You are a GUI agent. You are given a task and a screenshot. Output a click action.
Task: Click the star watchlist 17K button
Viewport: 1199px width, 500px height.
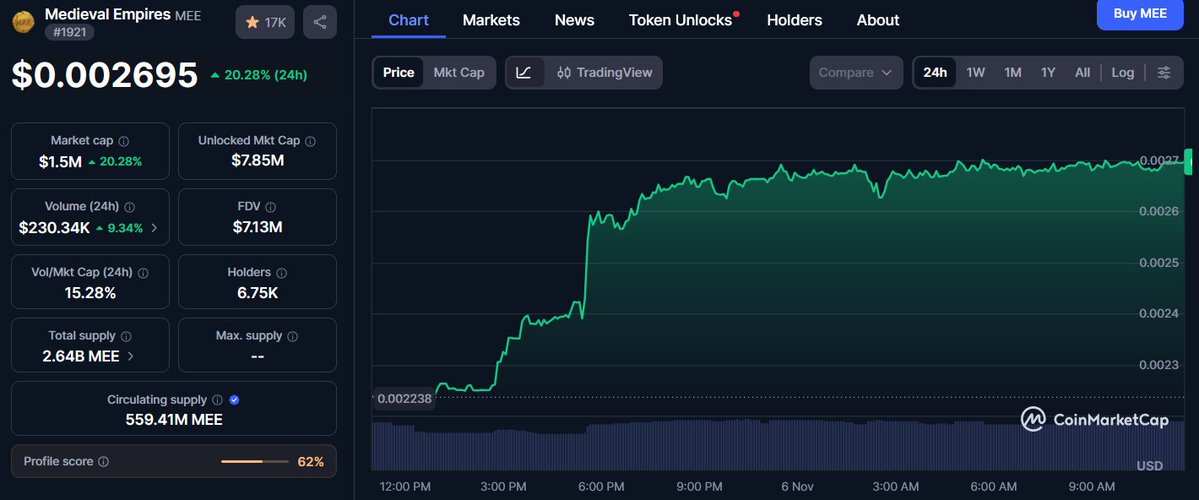coord(265,22)
